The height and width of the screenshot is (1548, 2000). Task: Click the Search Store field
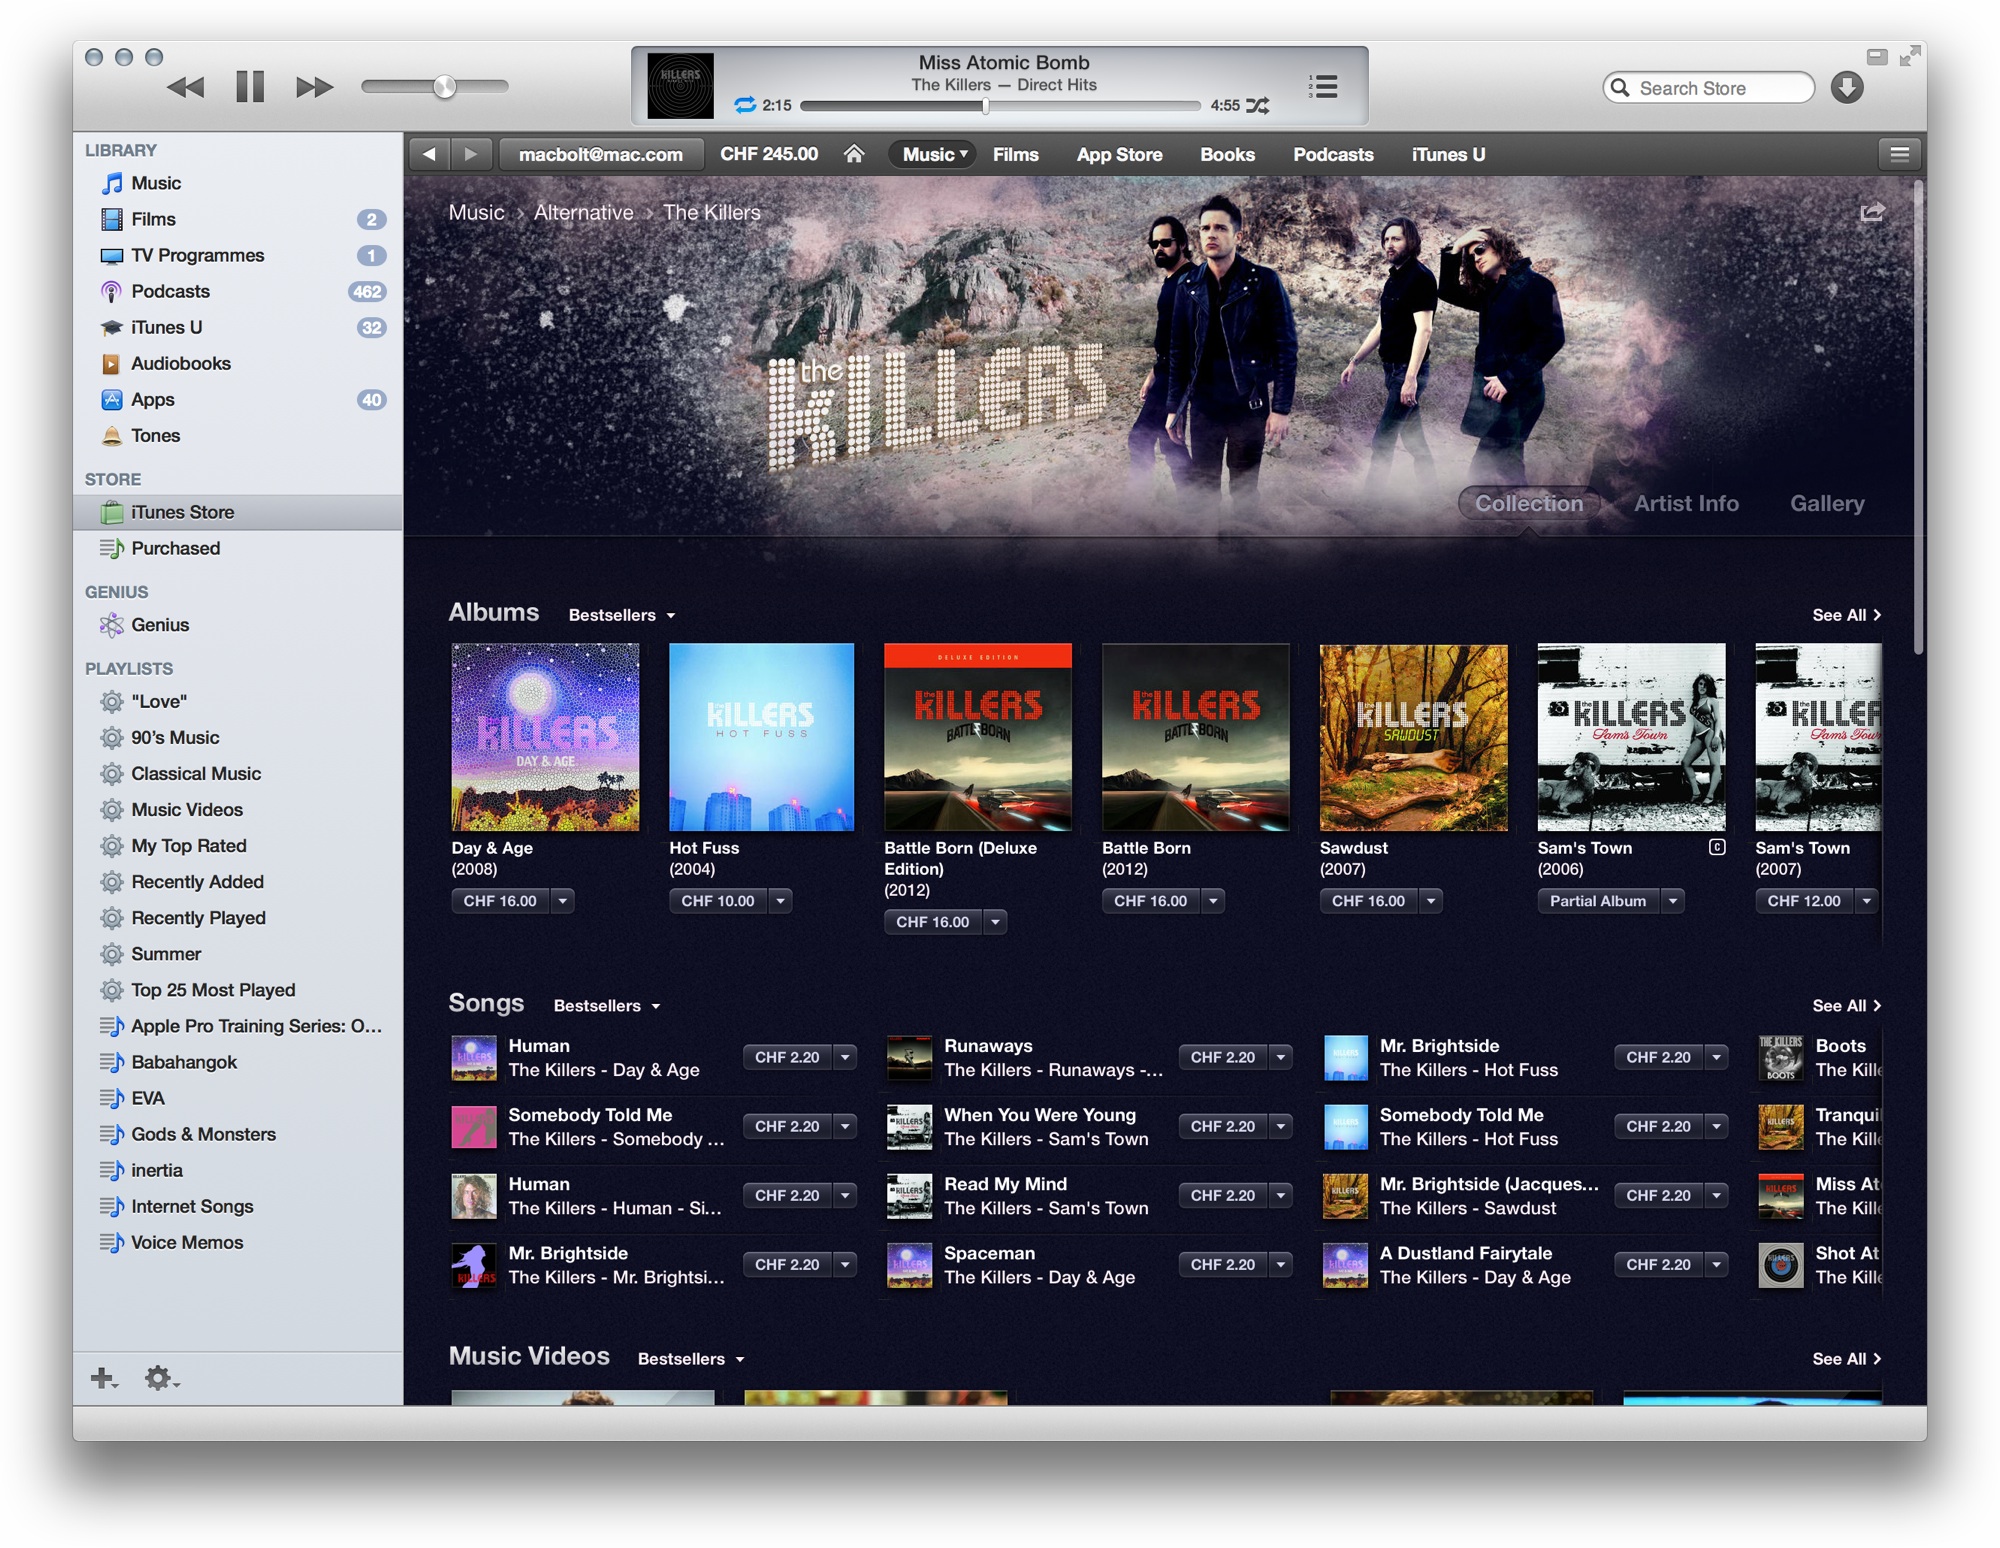[1709, 88]
